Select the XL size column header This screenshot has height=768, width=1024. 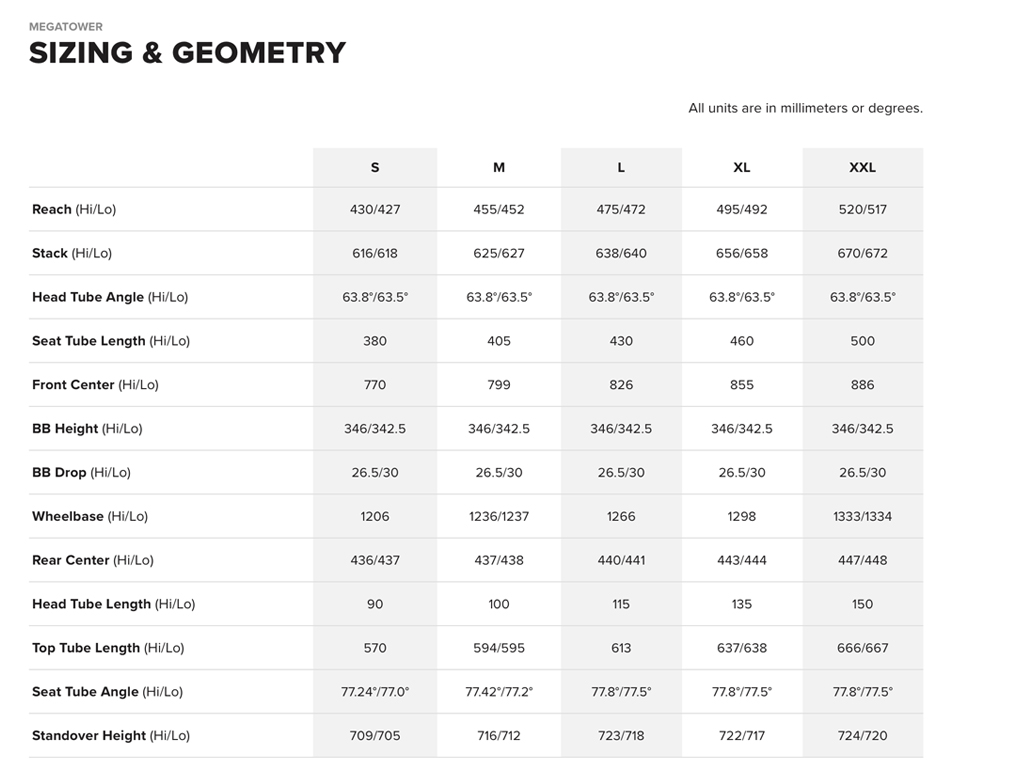pos(742,168)
